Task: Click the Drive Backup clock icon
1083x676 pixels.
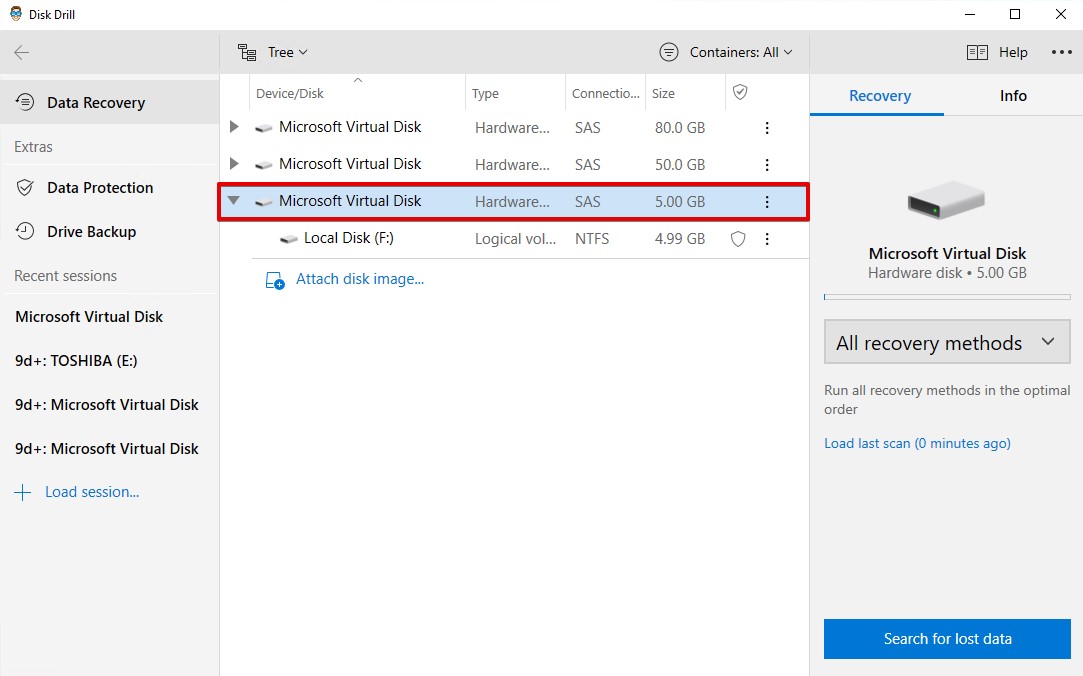Action: 25,231
